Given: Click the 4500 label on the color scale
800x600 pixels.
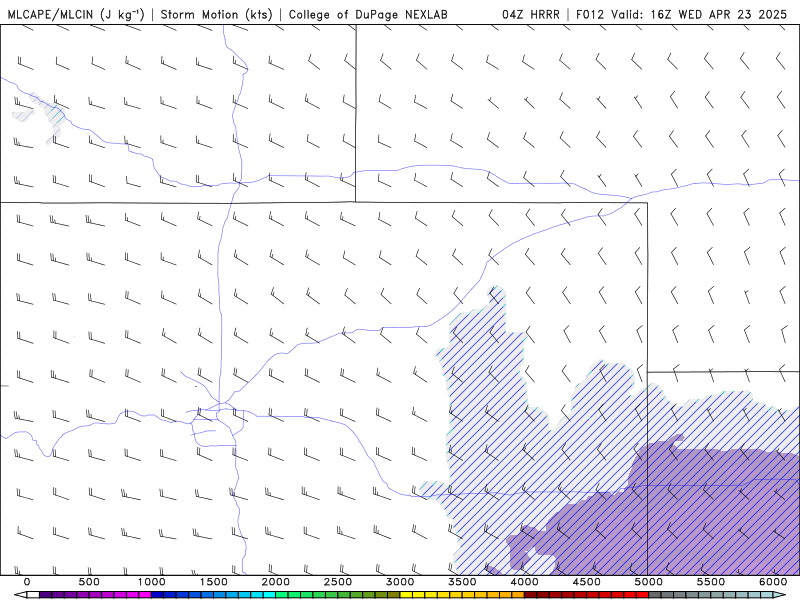Looking at the screenshot, I should [587, 582].
